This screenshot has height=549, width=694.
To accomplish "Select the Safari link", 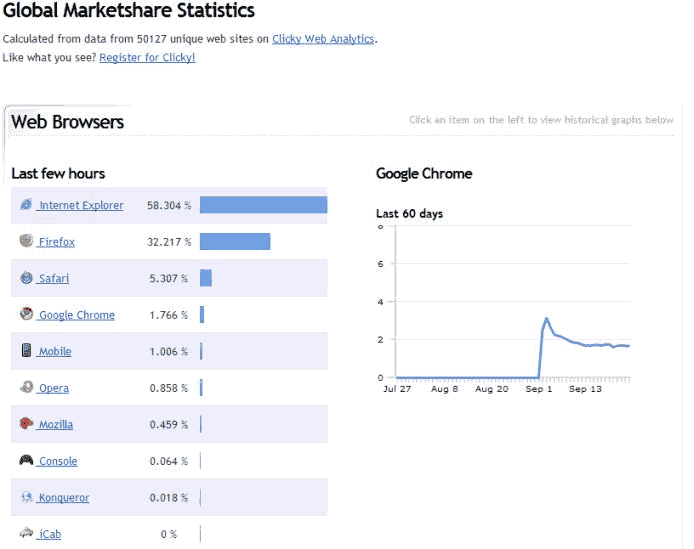I will (x=54, y=278).
